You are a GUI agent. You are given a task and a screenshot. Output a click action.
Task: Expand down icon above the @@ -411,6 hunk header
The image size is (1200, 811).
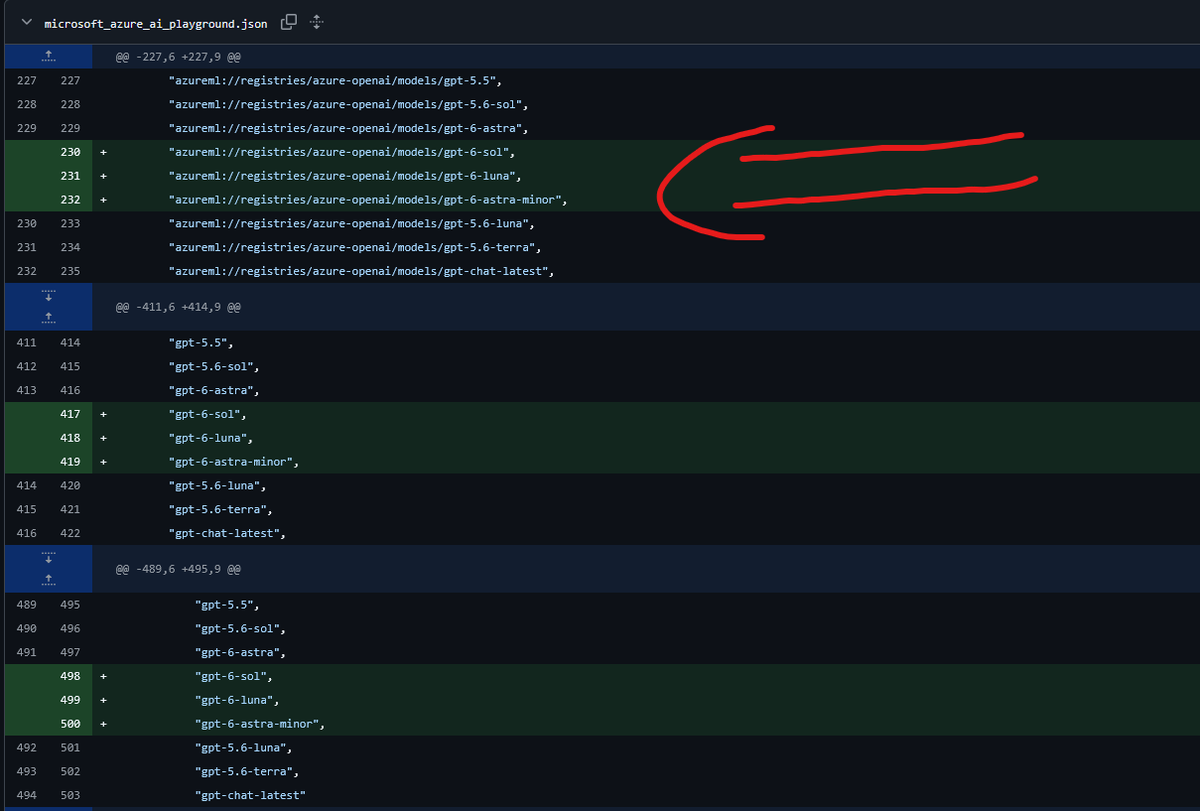(x=48, y=295)
